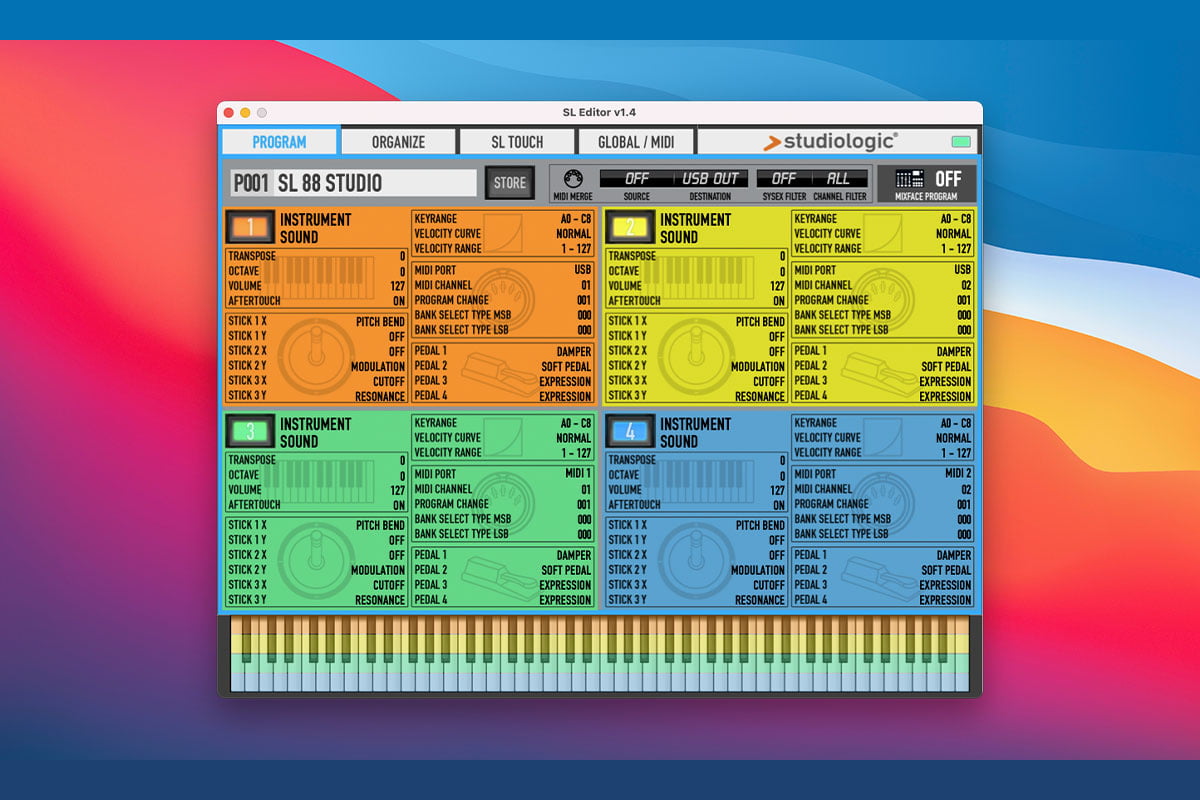Click zone 1 INSTRUMENT SOUND label
The height and width of the screenshot is (800, 1200).
(x=315, y=228)
